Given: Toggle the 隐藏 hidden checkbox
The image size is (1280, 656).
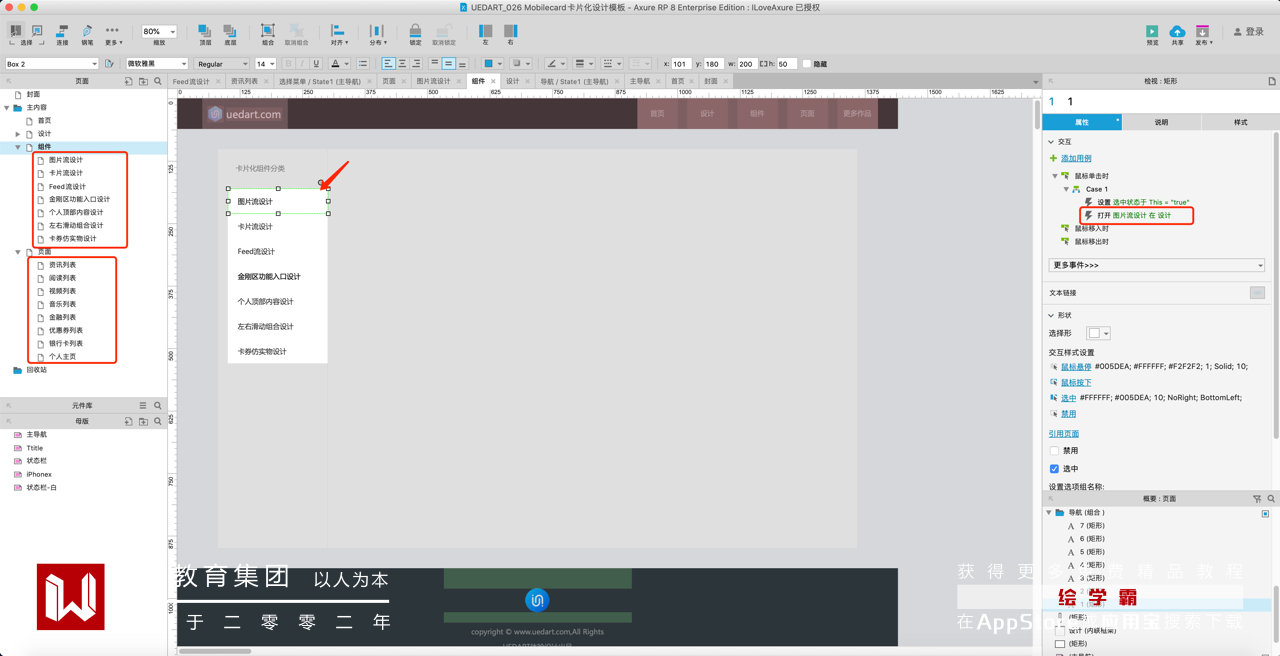Looking at the screenshot, I should (807, 64).
